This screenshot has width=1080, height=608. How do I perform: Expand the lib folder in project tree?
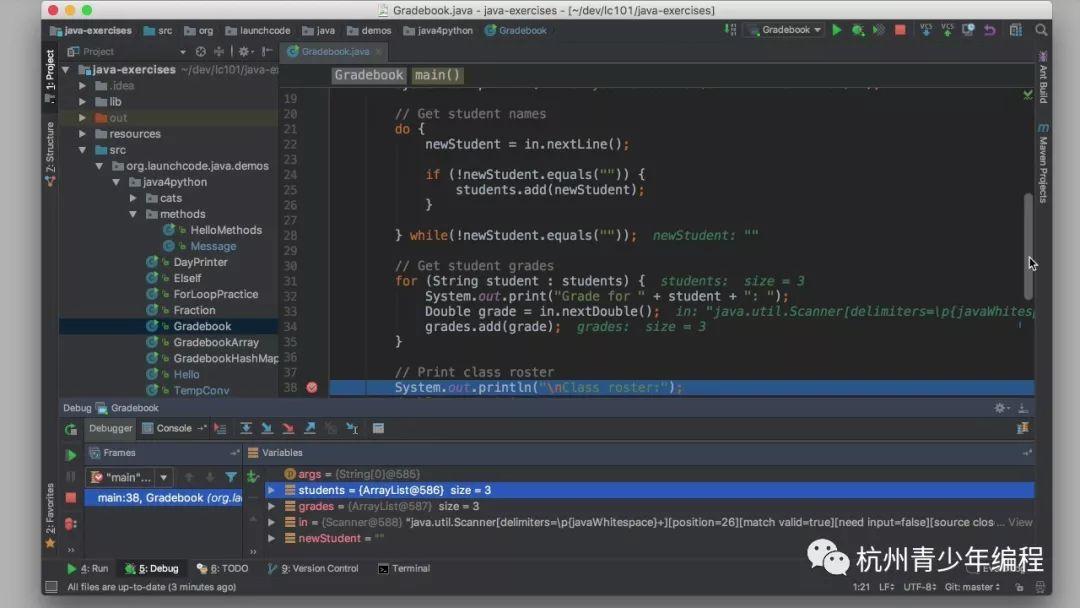pyautogui.click(x=82, y=102)
